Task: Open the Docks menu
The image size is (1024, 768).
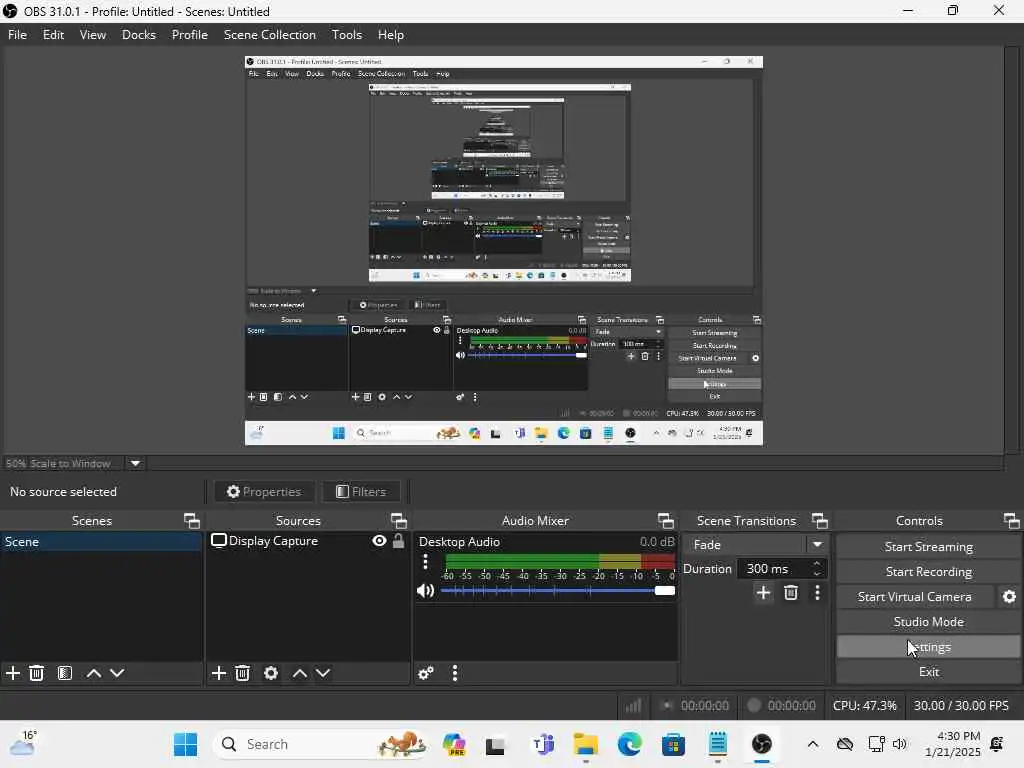Action: coord(139,35)
